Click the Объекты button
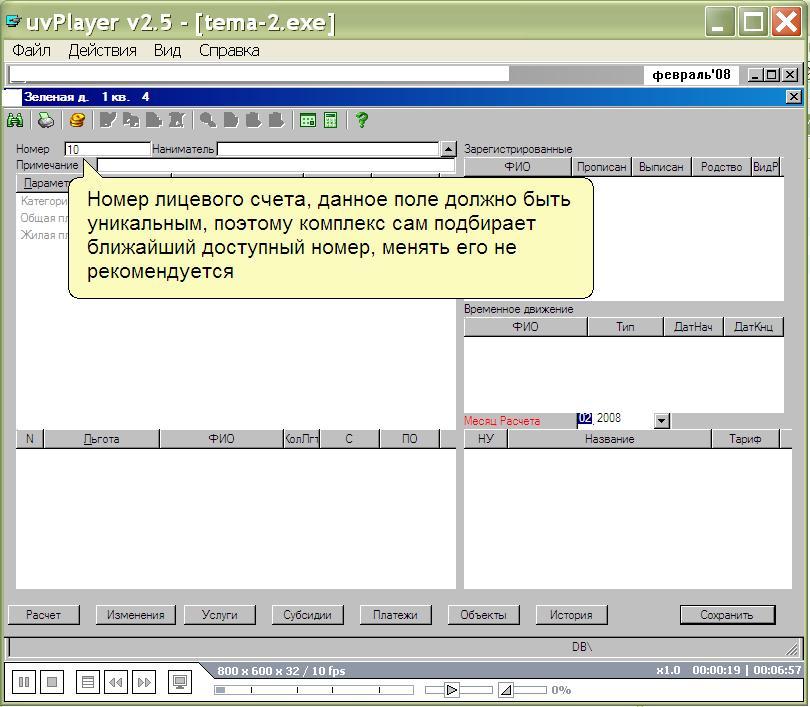This screenshot has width=810, height=707. point(484,615)
